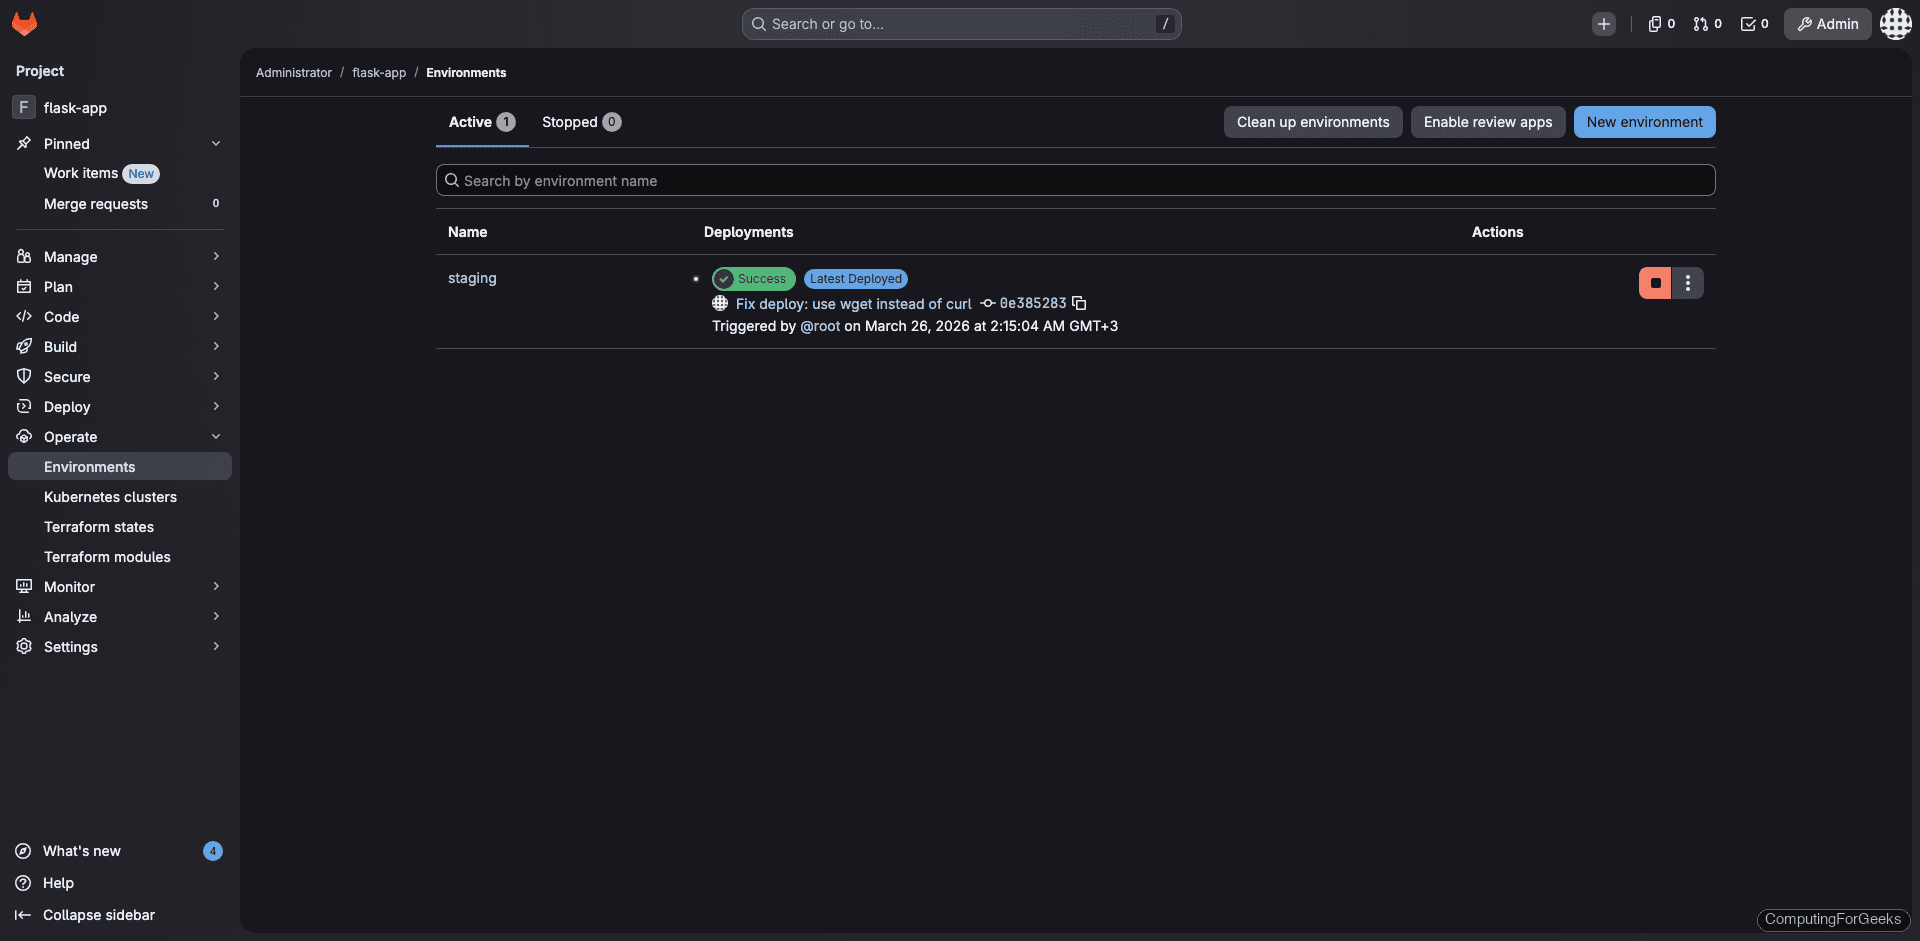This screenshot has width=1920, height=941.
Task: Open Settings via the gear icon
Action: 24,647
